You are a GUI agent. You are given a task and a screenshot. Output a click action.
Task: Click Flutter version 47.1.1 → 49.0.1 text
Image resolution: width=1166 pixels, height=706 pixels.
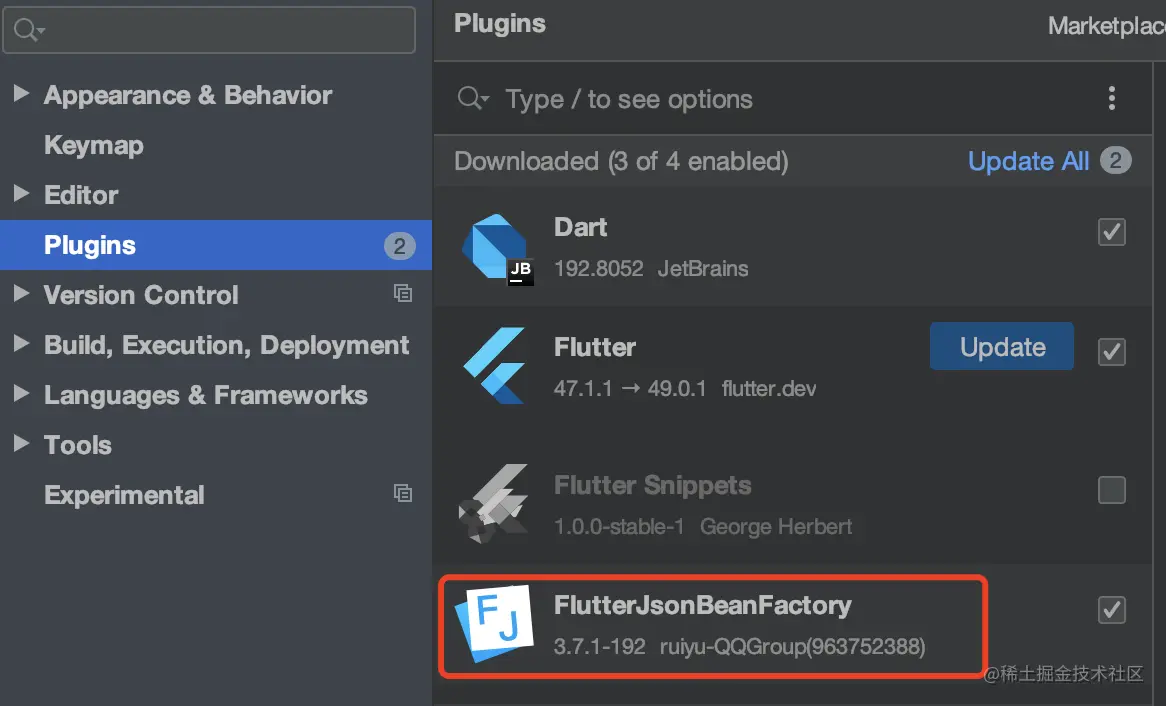630,388
